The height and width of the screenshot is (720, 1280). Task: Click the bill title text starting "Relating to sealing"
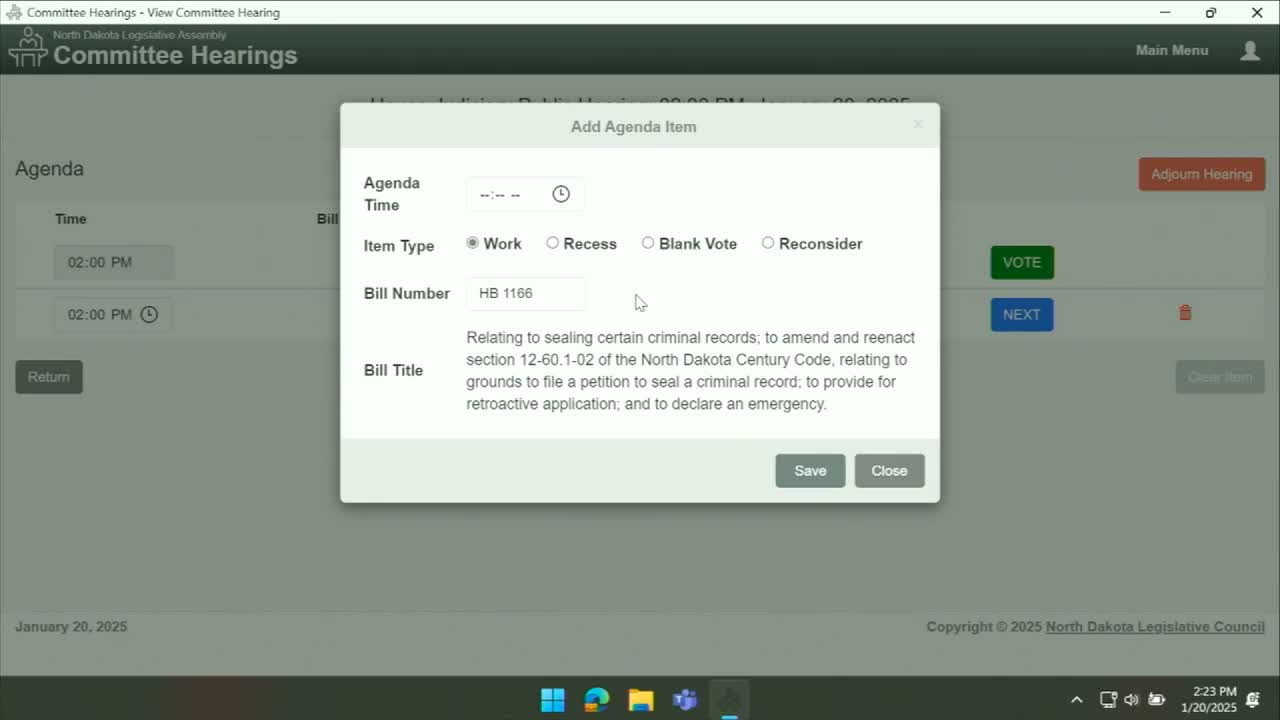point(690,371)
